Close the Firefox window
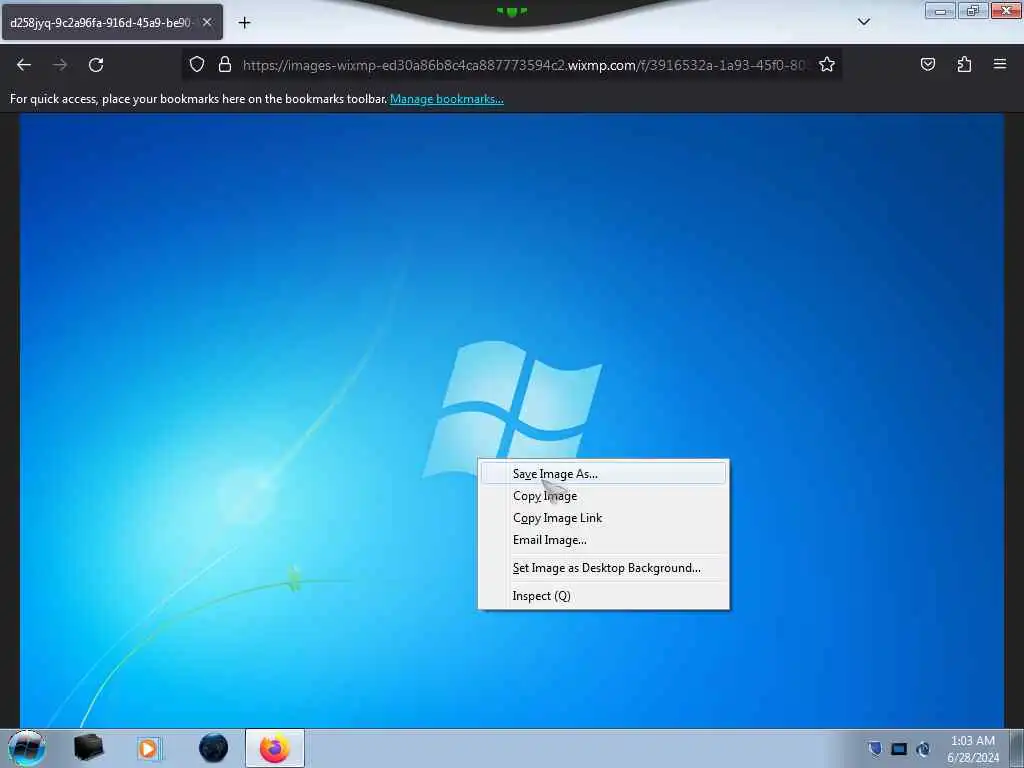Image resolution: width=1024 pixels, height=768 pixels. click(1006, 10)
